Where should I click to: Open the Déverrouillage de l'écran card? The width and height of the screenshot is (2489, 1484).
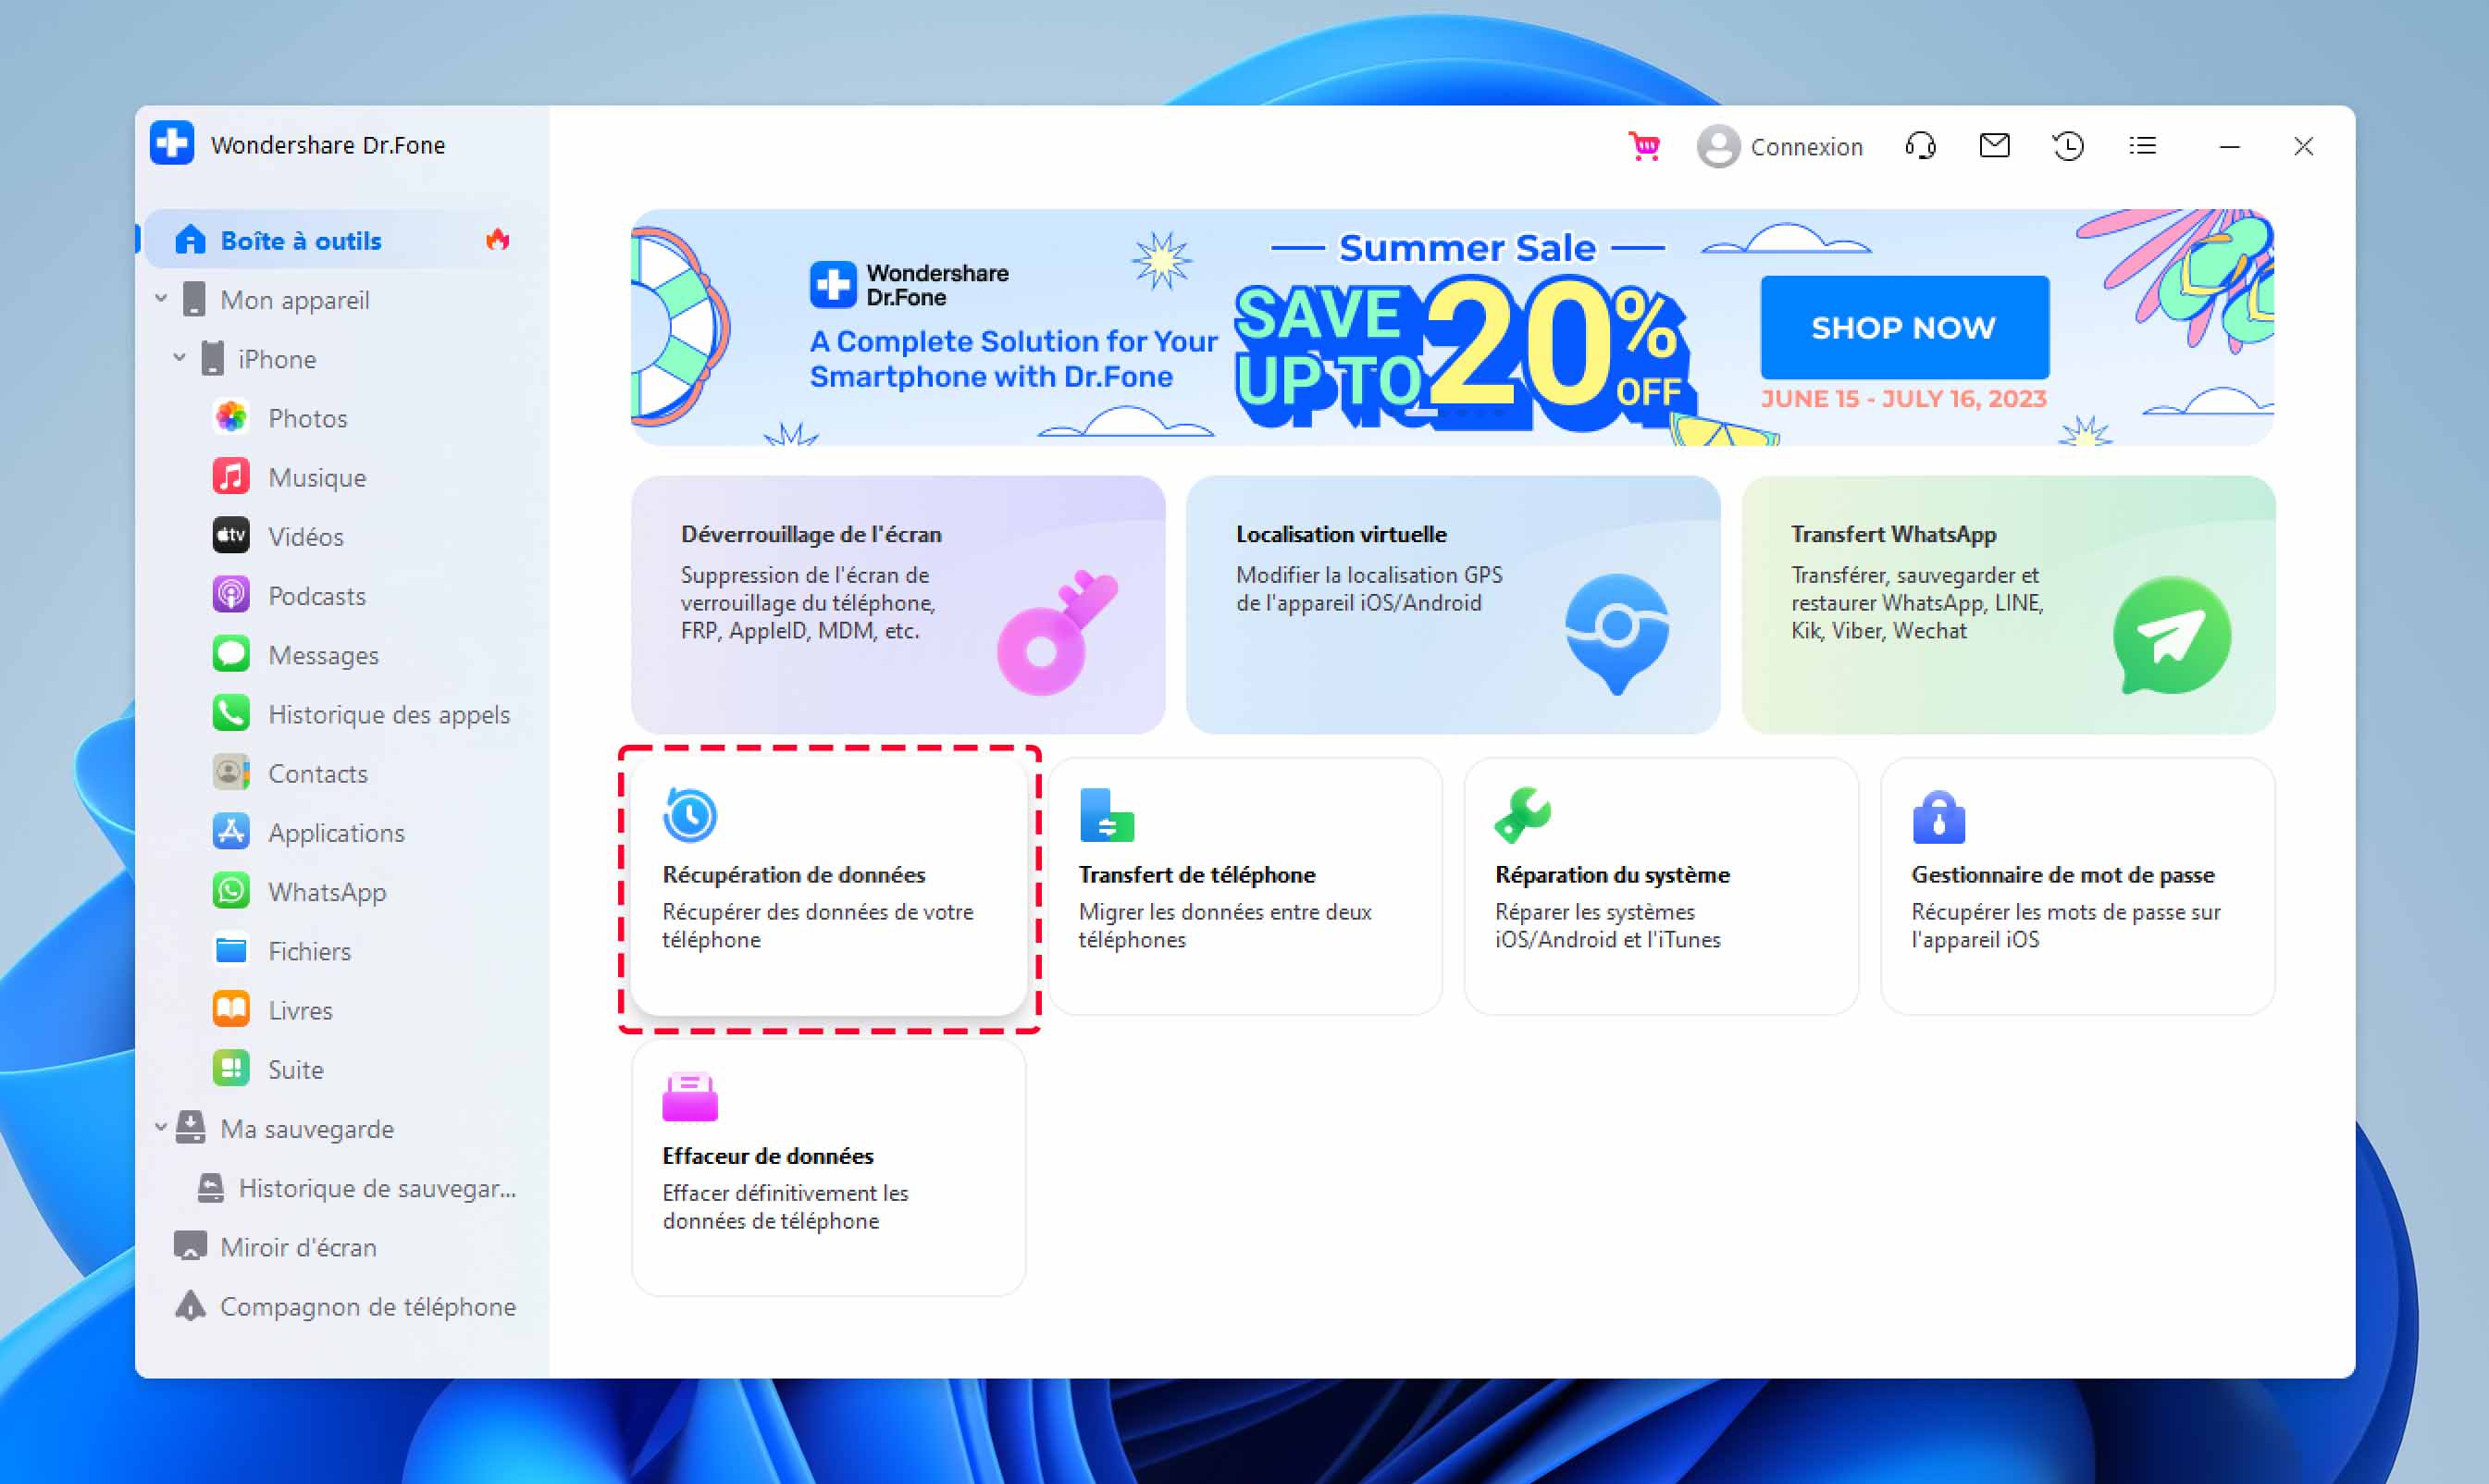pos(898,605)
